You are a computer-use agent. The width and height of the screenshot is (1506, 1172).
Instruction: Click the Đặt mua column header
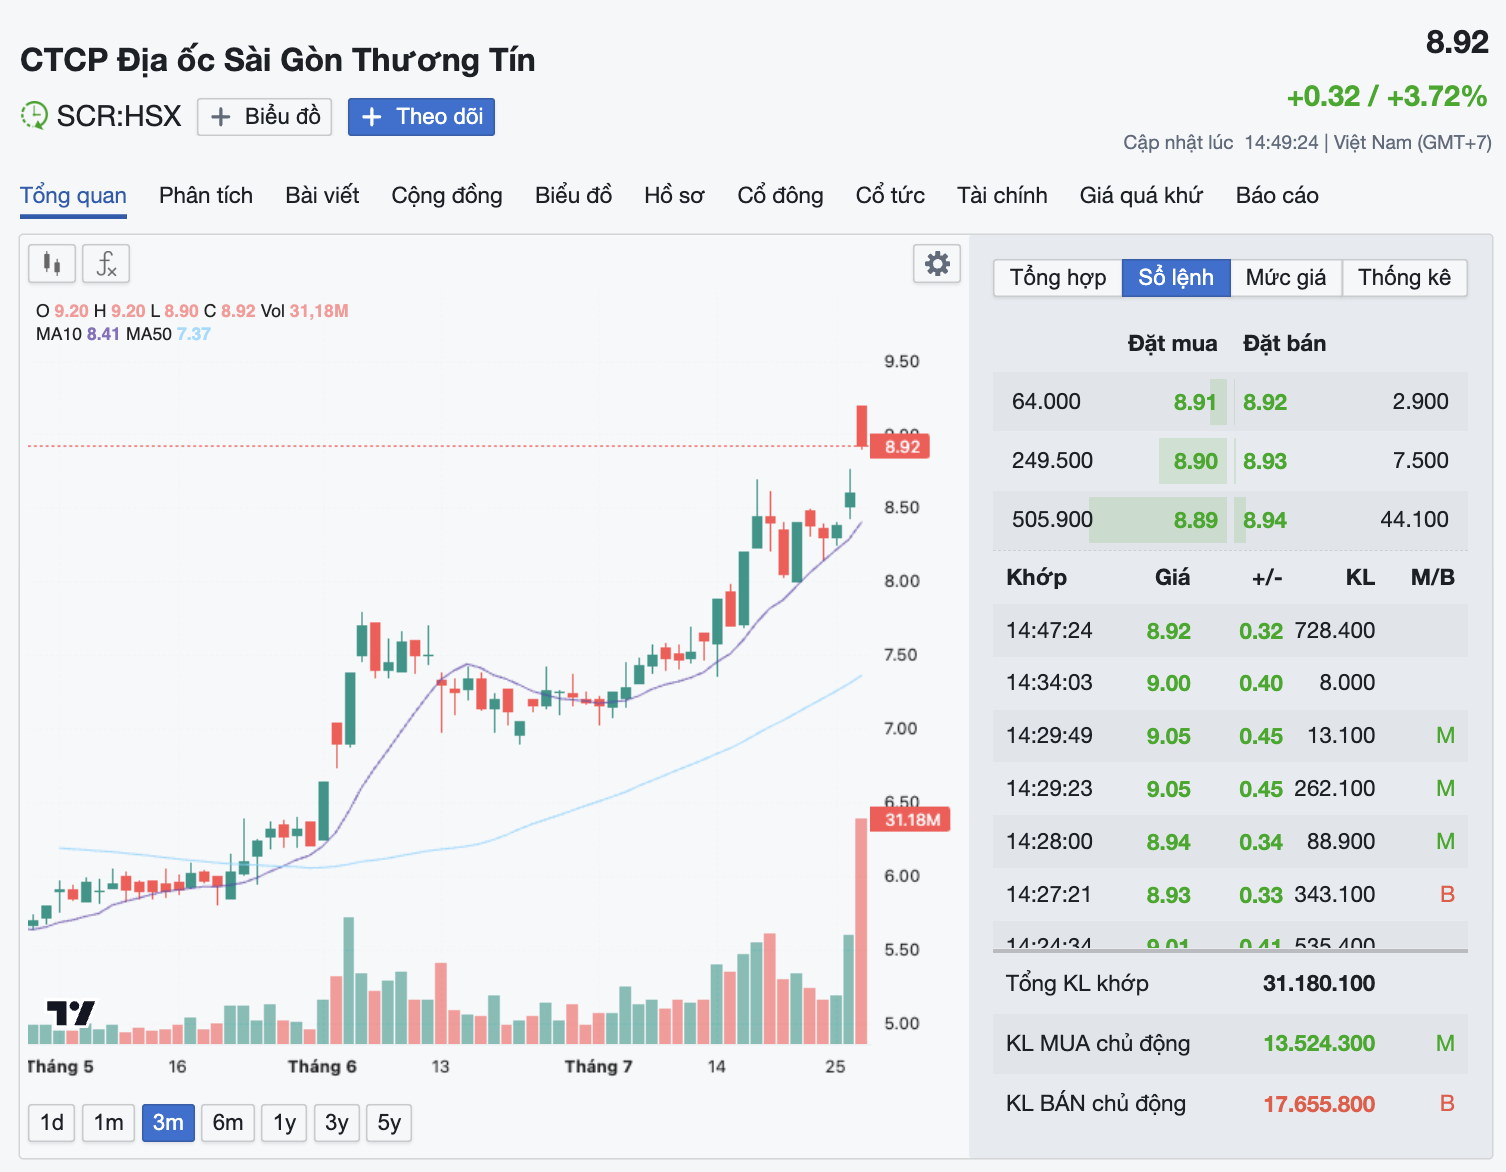point(1172,344)
